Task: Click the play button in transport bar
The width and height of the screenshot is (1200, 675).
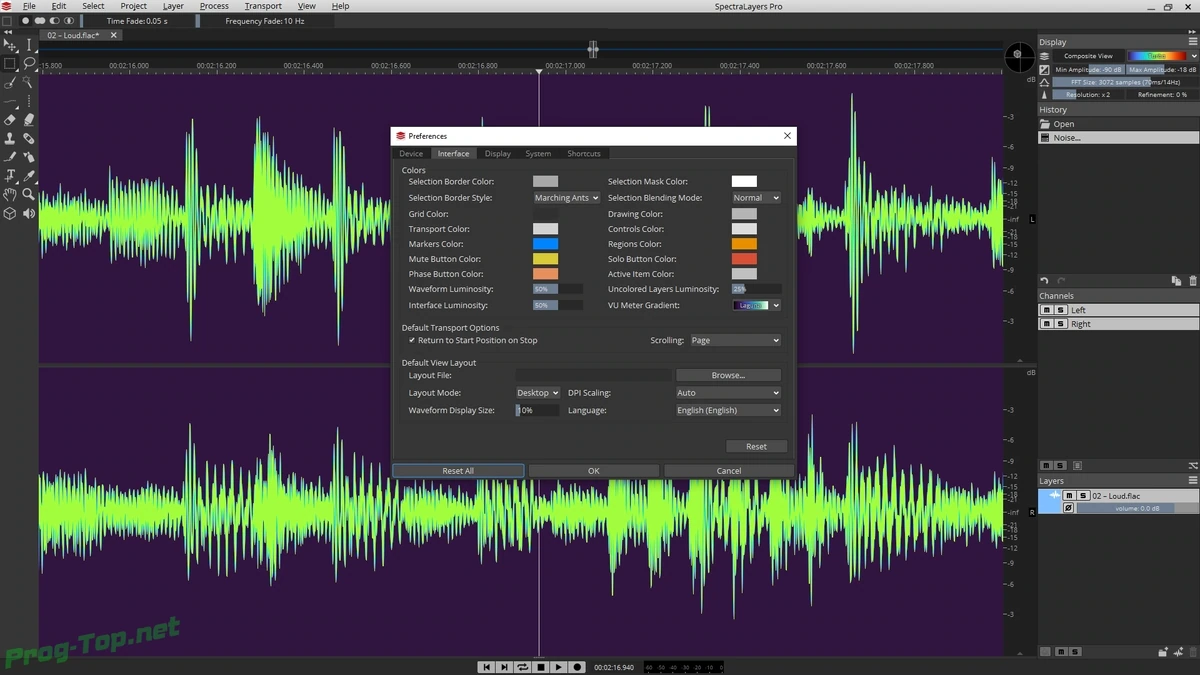Action: point(559,667)
